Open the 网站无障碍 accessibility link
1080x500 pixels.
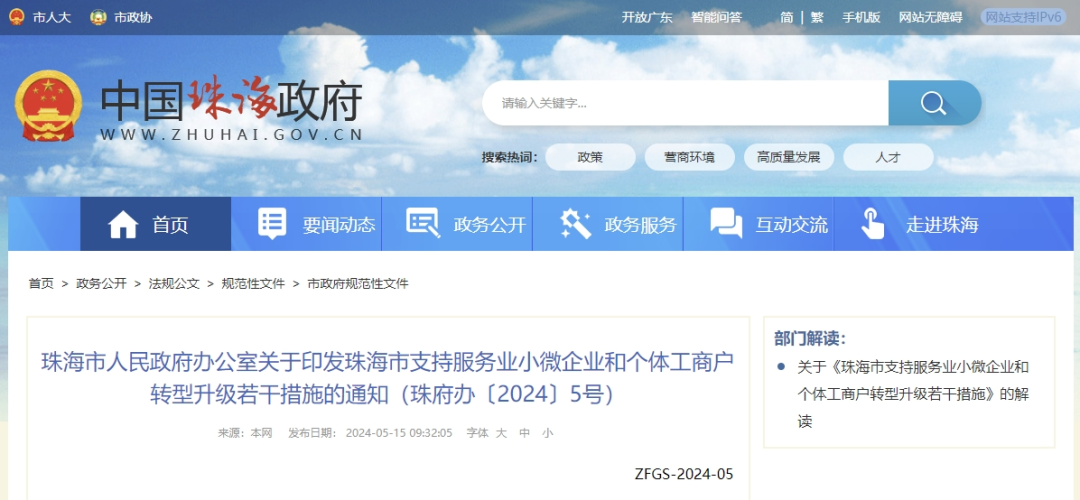[931, 18]
